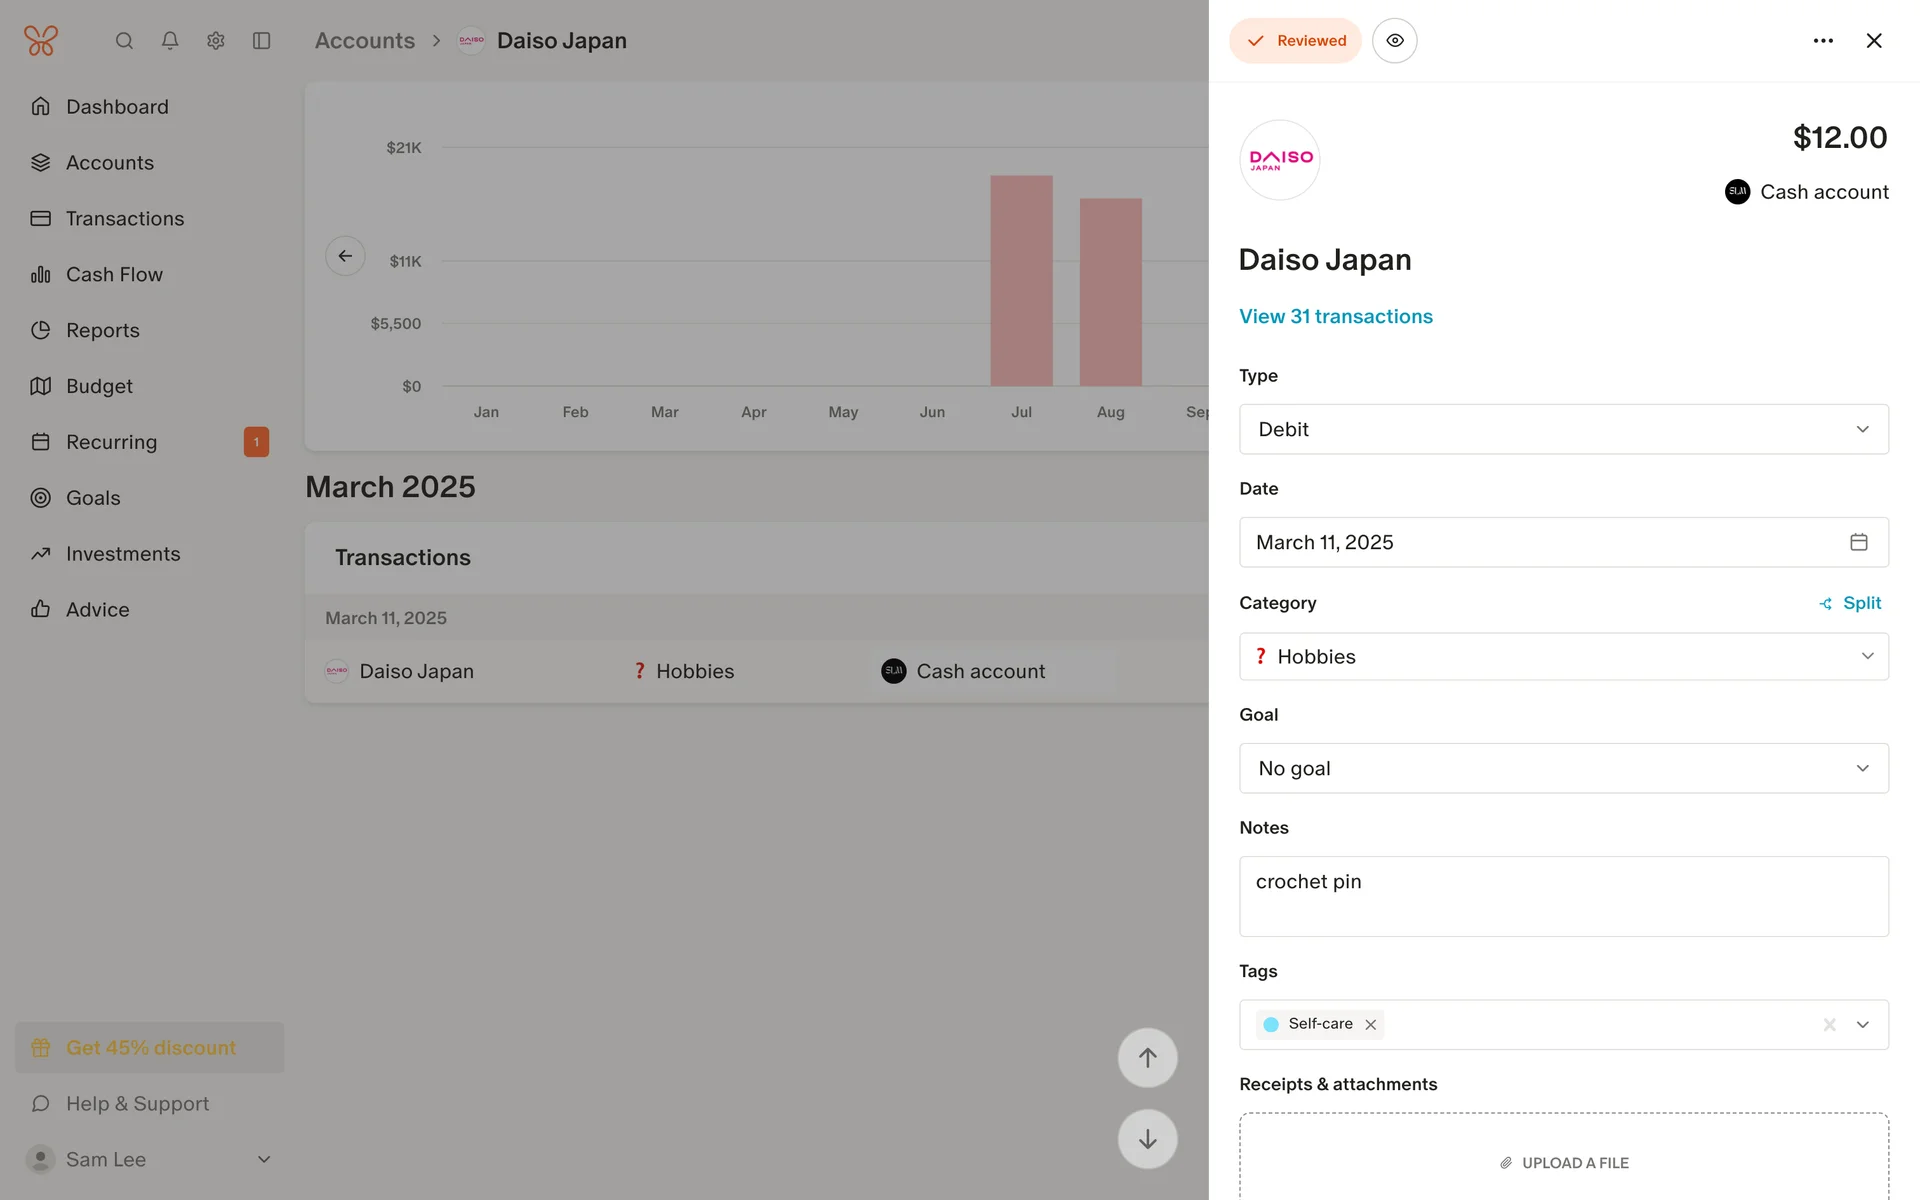Viewport: 1920px width, 1200px height.
Task: Click the calendar icon in Date field
Action: 1858,542
